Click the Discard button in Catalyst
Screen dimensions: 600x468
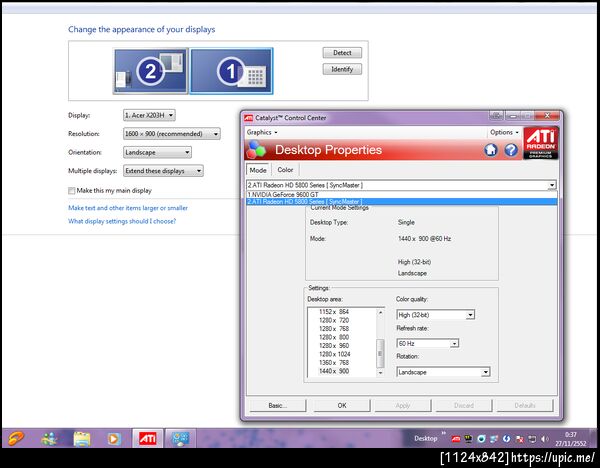[x=464, y=405]
